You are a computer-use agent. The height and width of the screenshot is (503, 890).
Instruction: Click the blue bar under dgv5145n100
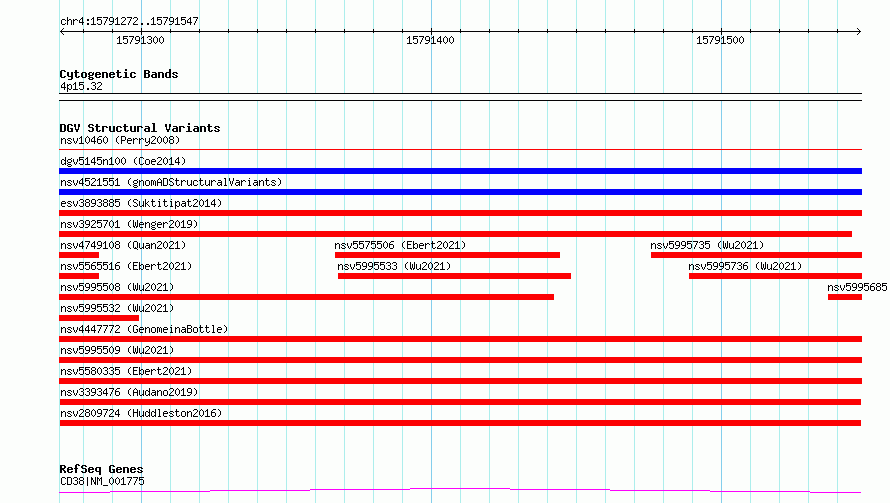click(x=460, y=171)
